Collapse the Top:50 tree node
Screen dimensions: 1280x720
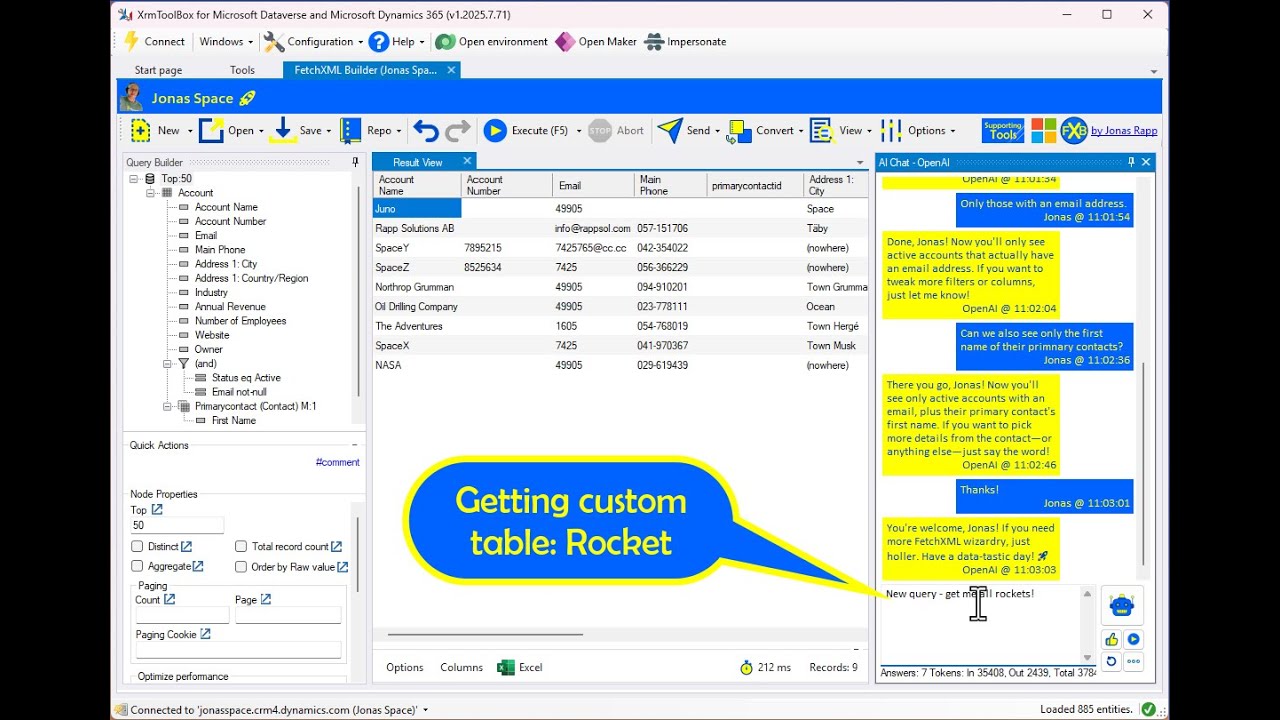tap(134, 179)
